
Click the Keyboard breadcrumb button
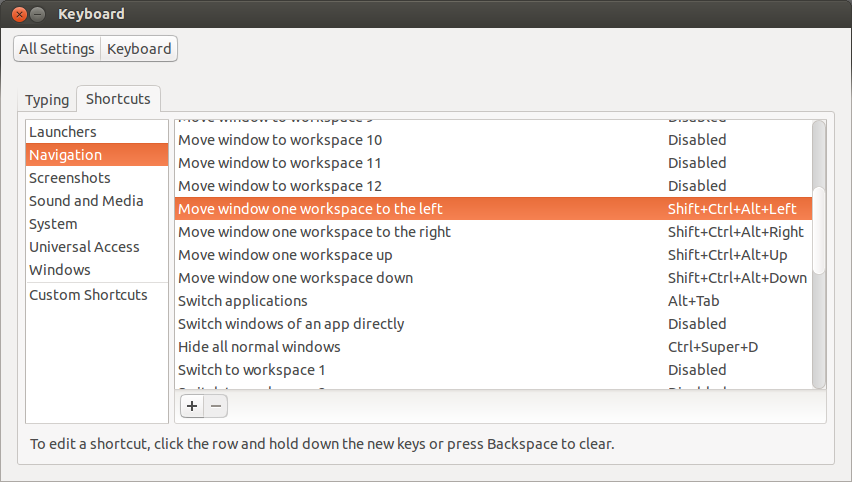click(139, 49)
